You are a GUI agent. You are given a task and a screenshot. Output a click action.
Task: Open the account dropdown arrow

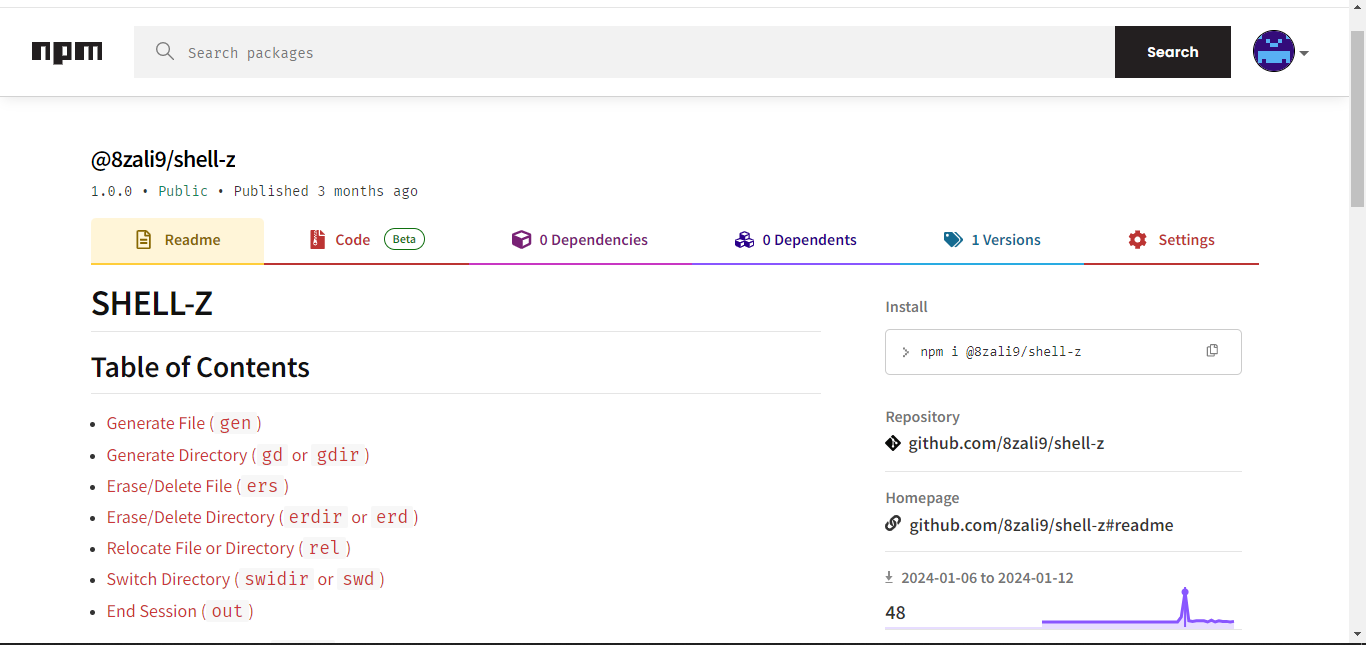click(x=1304, y=53)
